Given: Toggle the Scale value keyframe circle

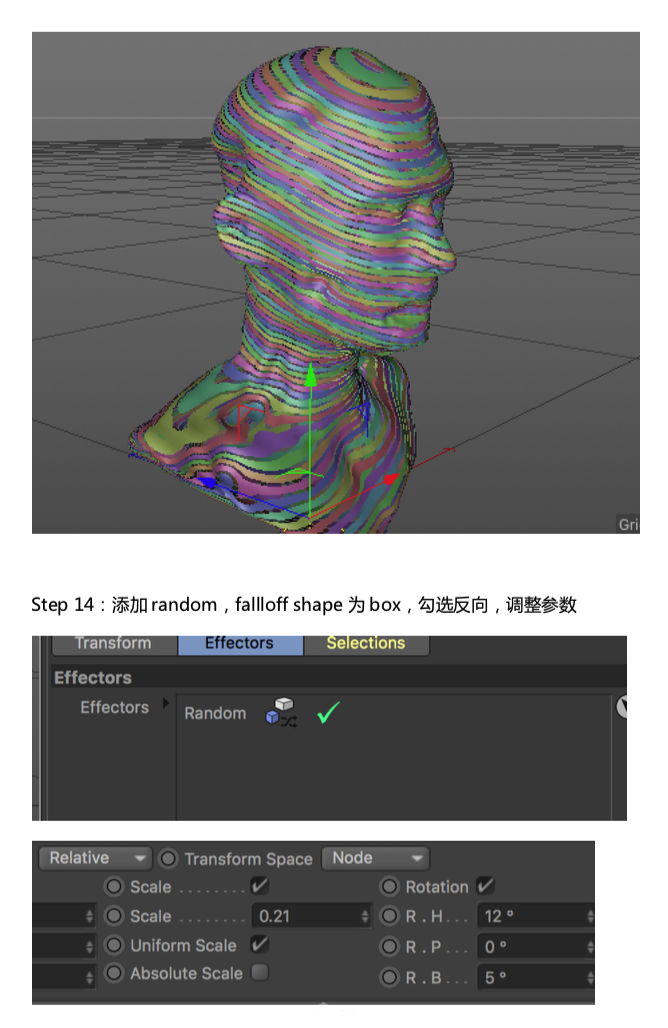Looking at the screenshot, I should pyautogui.click(x=114, y=916).
